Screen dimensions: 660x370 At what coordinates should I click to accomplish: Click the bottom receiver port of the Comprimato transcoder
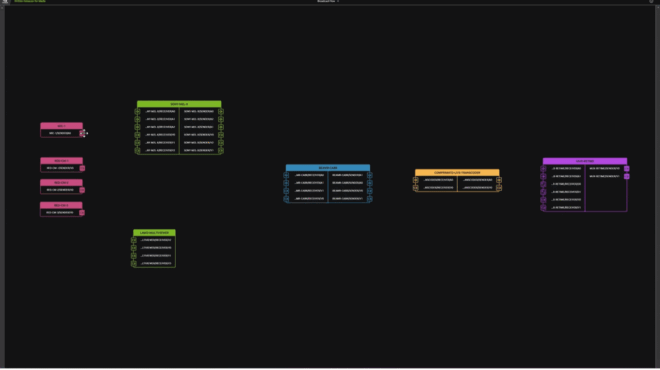click(x=415, y=188)
